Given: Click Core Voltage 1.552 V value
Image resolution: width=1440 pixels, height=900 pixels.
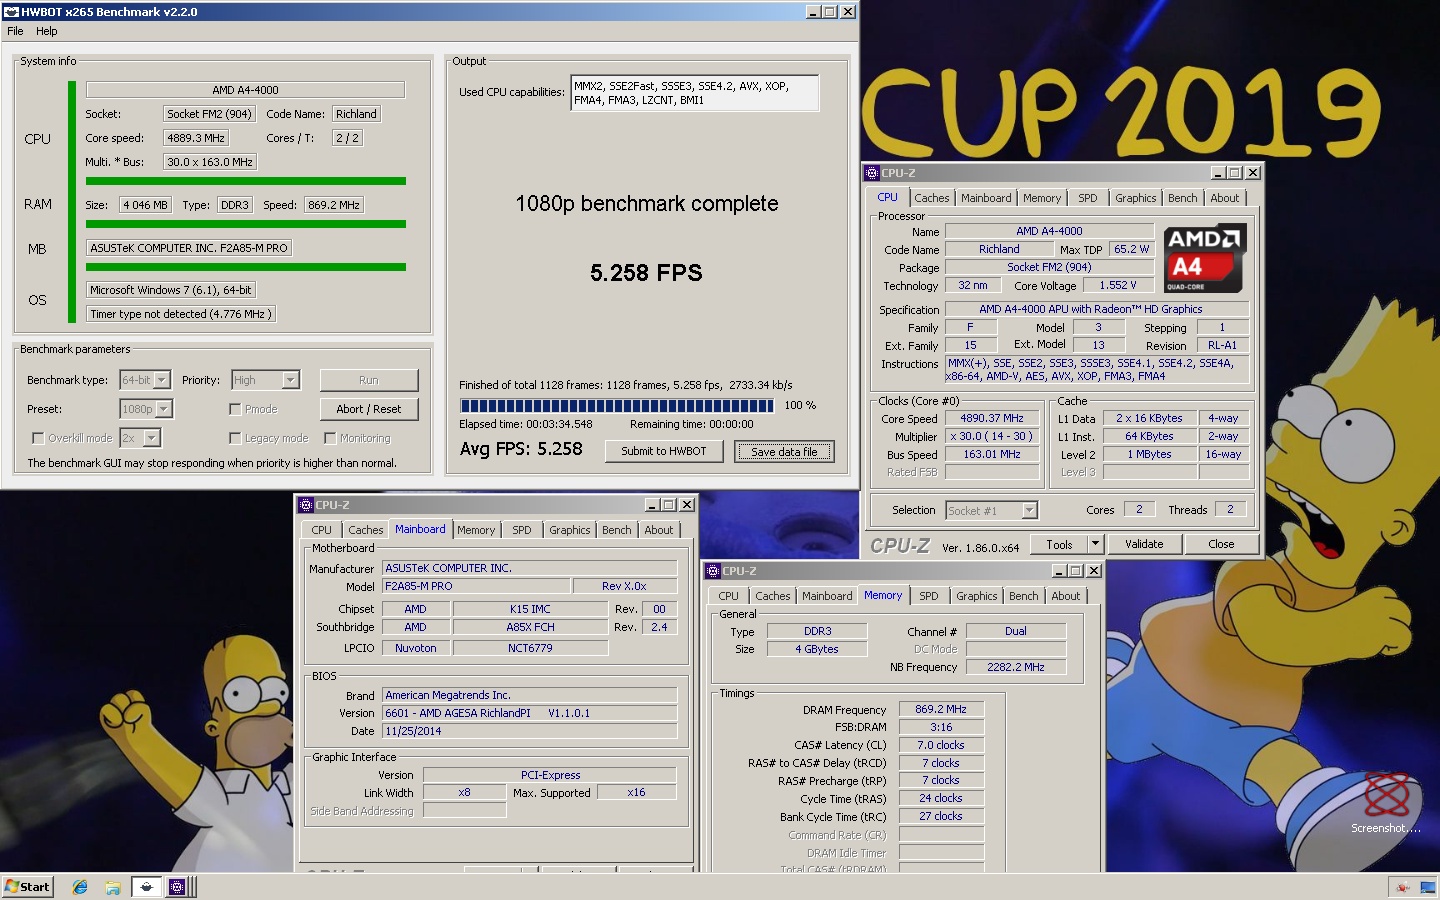Looking at the screenshot, I should (1118, 285).
